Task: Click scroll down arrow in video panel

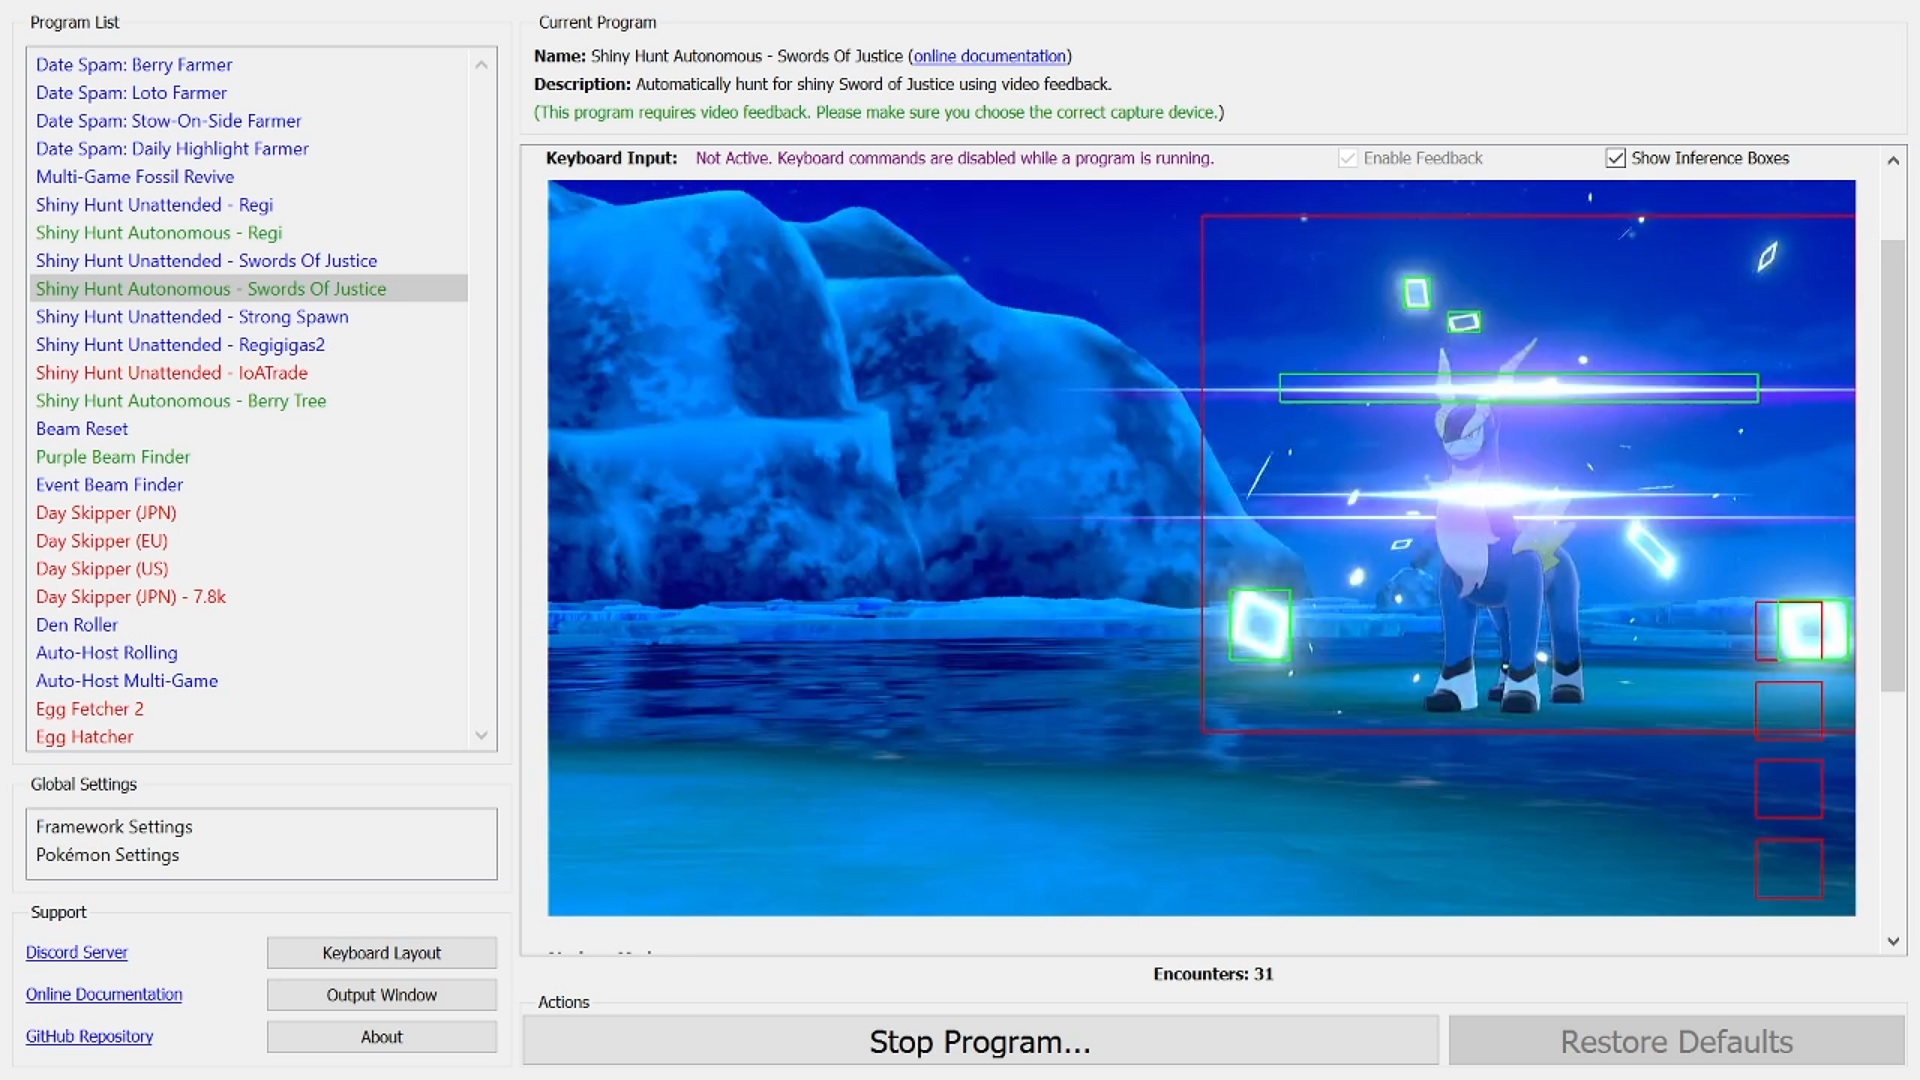Action: click(1893, 941)
